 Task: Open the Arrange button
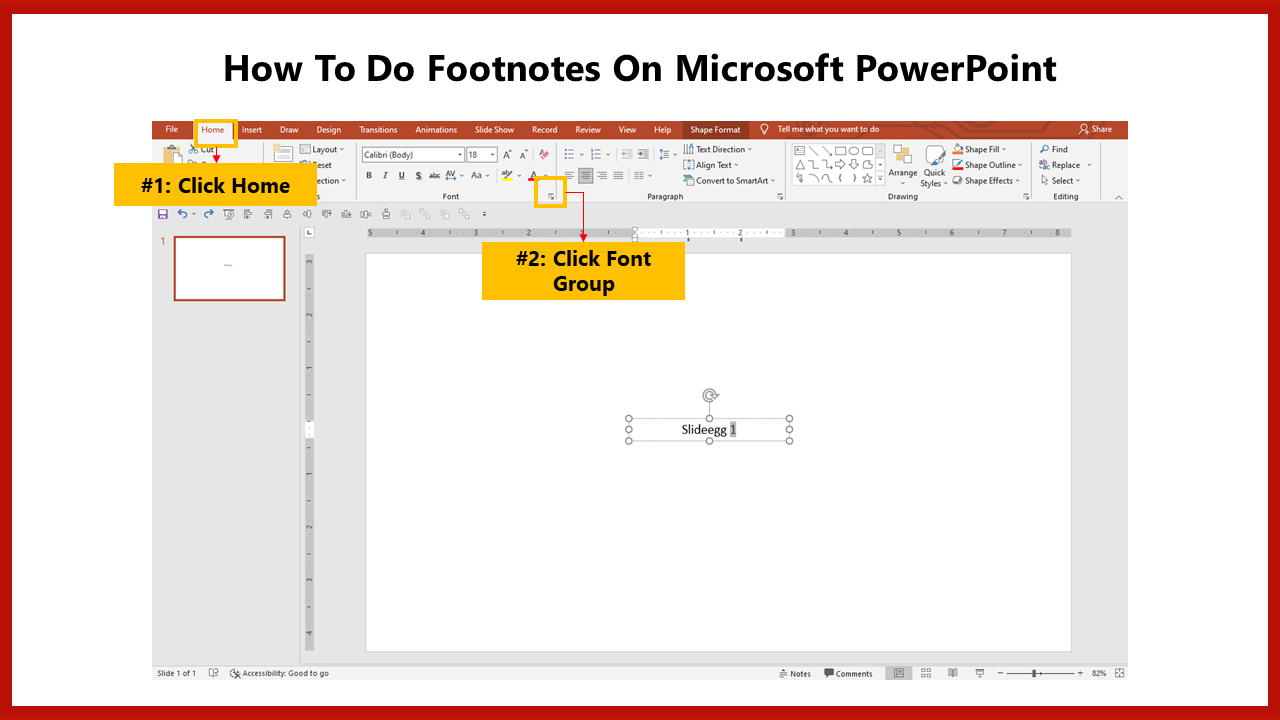(x=903, y=165)
